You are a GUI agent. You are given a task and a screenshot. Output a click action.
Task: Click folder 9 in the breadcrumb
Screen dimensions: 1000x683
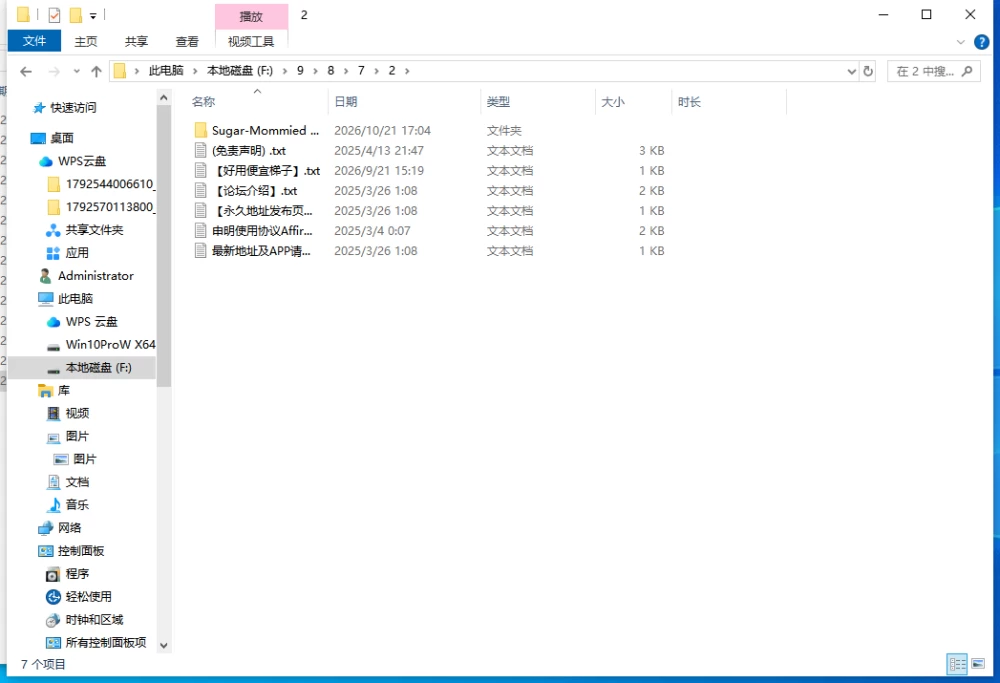(300, 71)
